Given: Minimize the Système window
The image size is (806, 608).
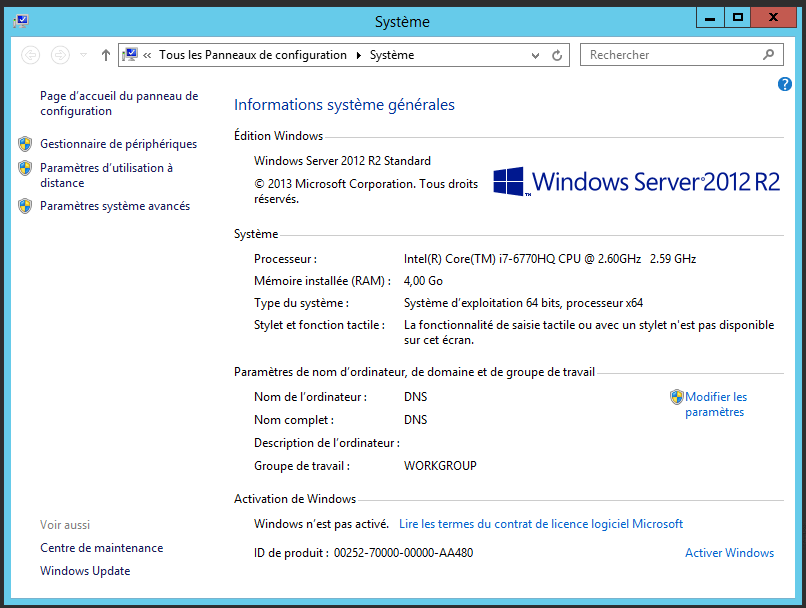Looking at the screenshot, I should 710,17.
